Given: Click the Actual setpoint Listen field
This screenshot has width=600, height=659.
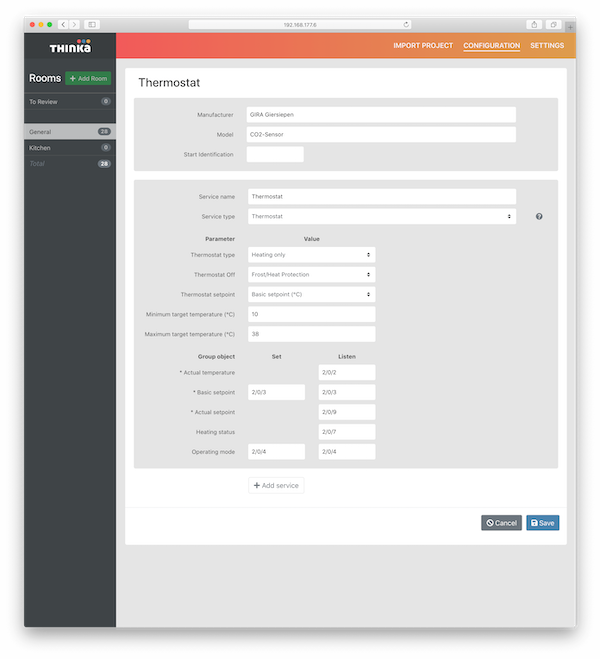Looking at the screenshot, I should pos(347,412).
